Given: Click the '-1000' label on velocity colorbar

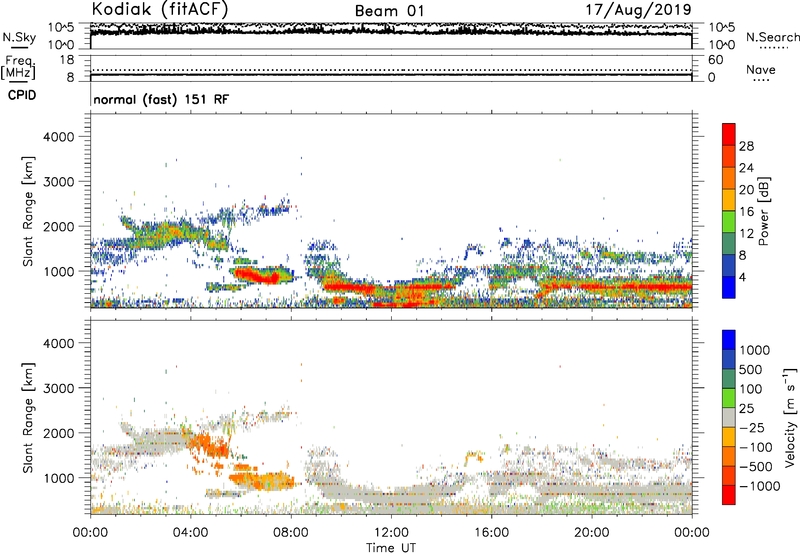Looking at the screenshot, I should tap(759, 486).
